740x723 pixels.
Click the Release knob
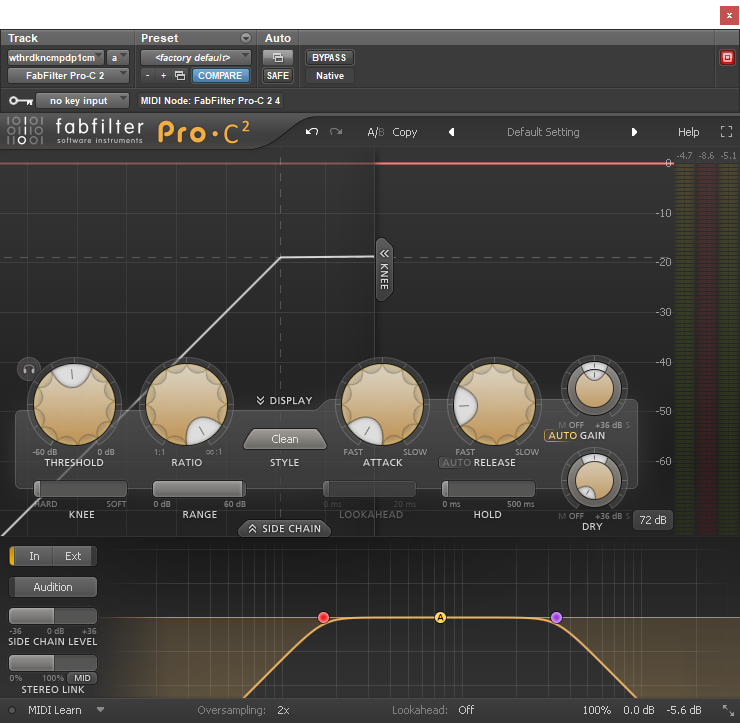click(494, 404)
